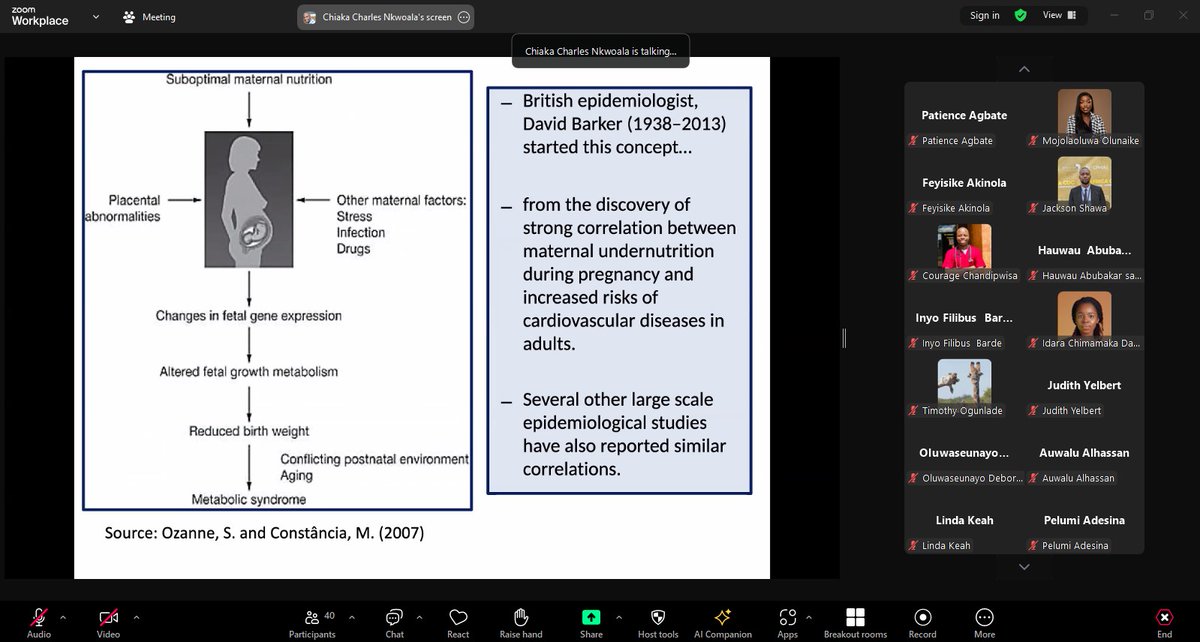Open the React emoji menu
1200x642 pixels.
click(x=458, y=622)
